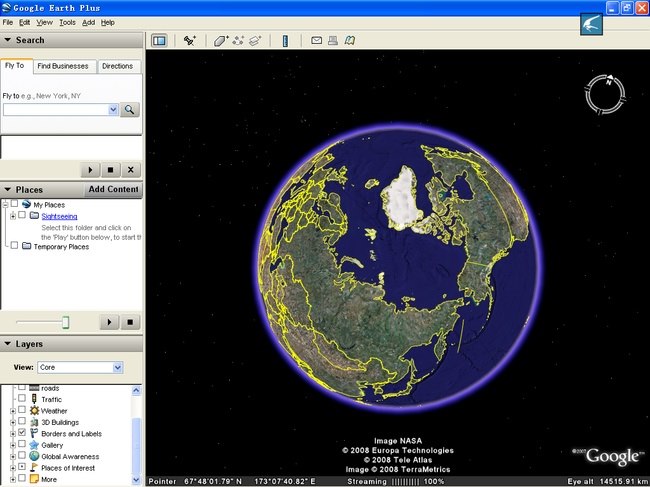The height and width of the screenshot is (487, 650).
Task: Click the Gallery star layer icon
Action: [34, 445]
